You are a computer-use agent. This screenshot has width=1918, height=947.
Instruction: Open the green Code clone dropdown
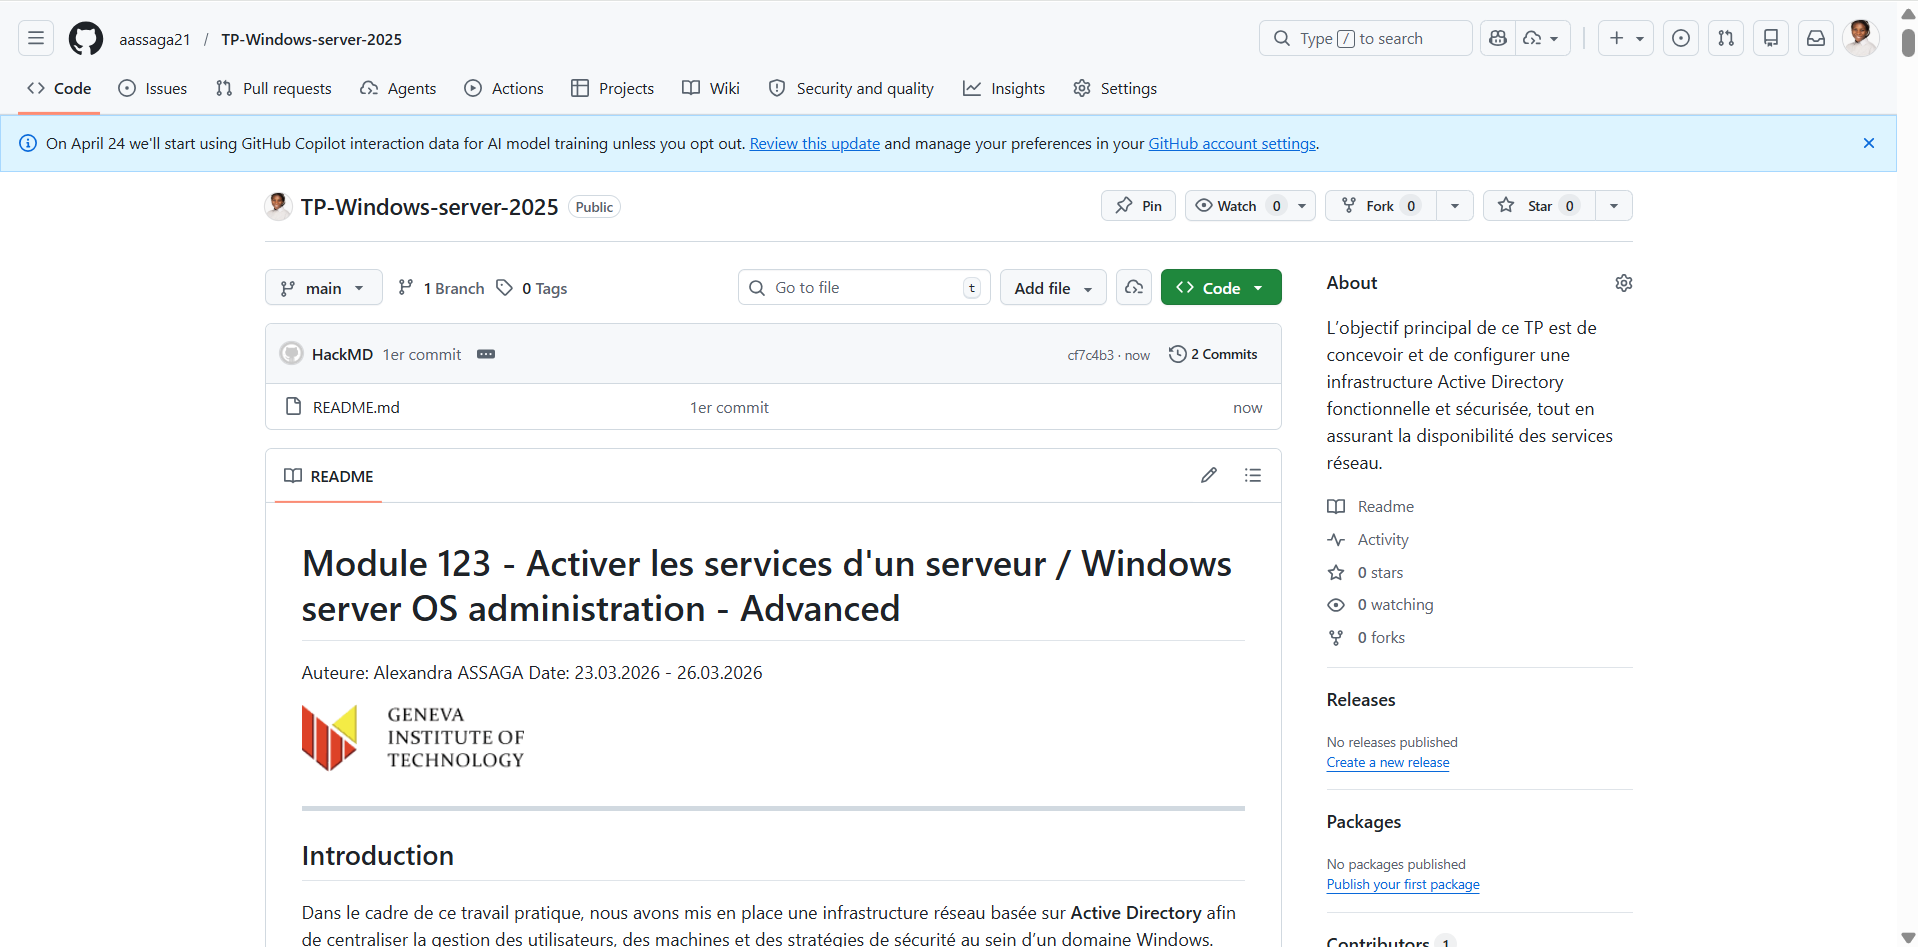(x=1221, y=287)
